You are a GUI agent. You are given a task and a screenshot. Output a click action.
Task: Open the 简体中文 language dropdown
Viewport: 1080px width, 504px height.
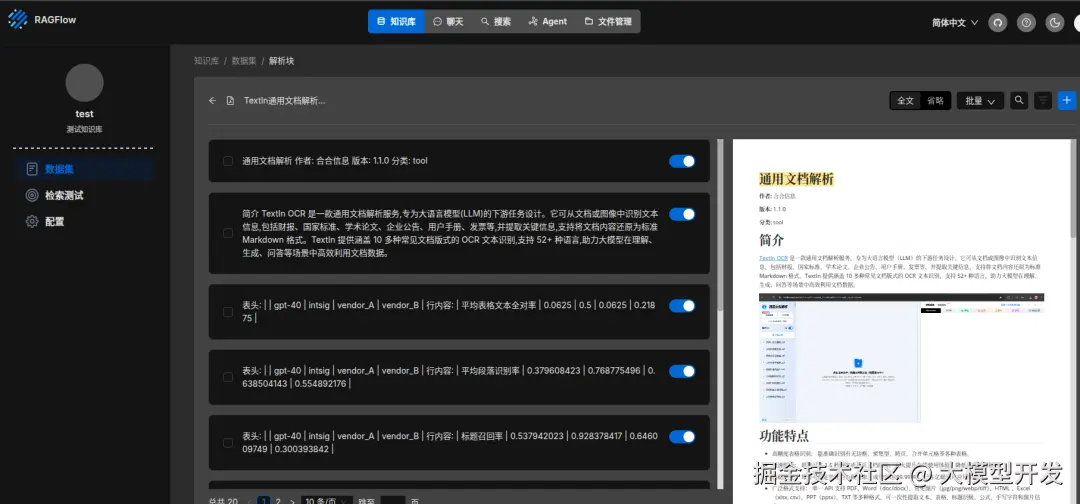955,23
